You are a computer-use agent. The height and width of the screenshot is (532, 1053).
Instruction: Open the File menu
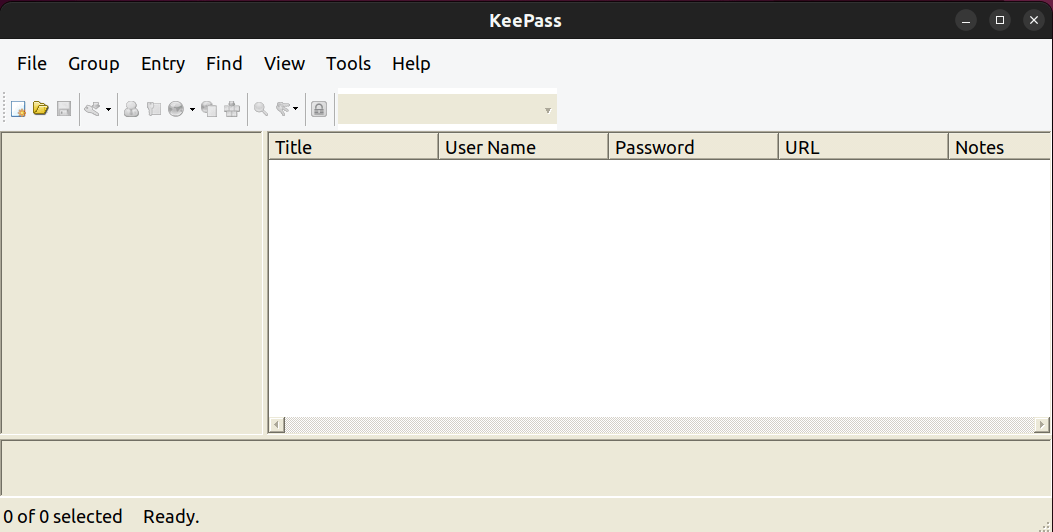coord(32,63)
